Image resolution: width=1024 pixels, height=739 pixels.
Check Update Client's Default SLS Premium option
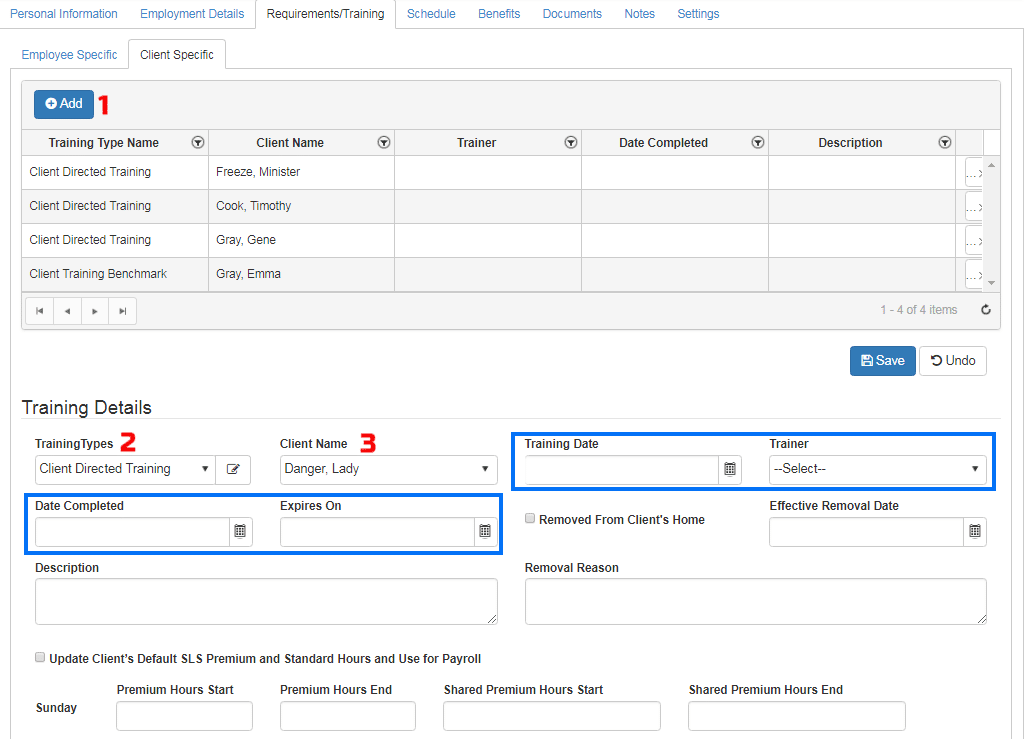coord(40,657)
